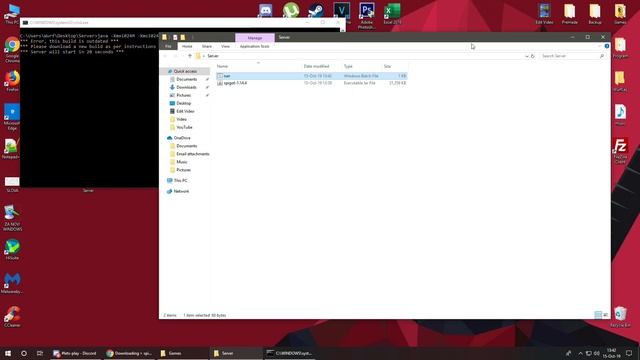Switch to details view in Explorer
Image resolution: width=640 pixels, height=360 pixels.
coord(598,315)
